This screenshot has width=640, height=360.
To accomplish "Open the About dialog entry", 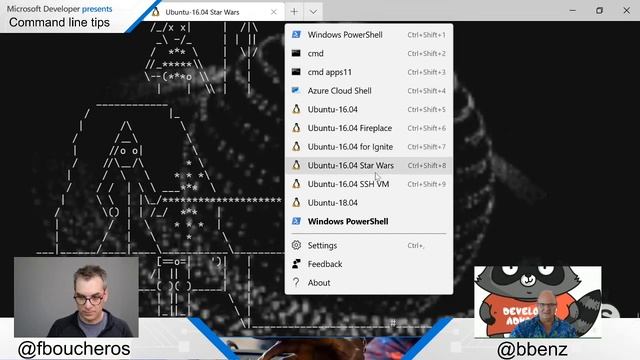I will coord(369,282).
